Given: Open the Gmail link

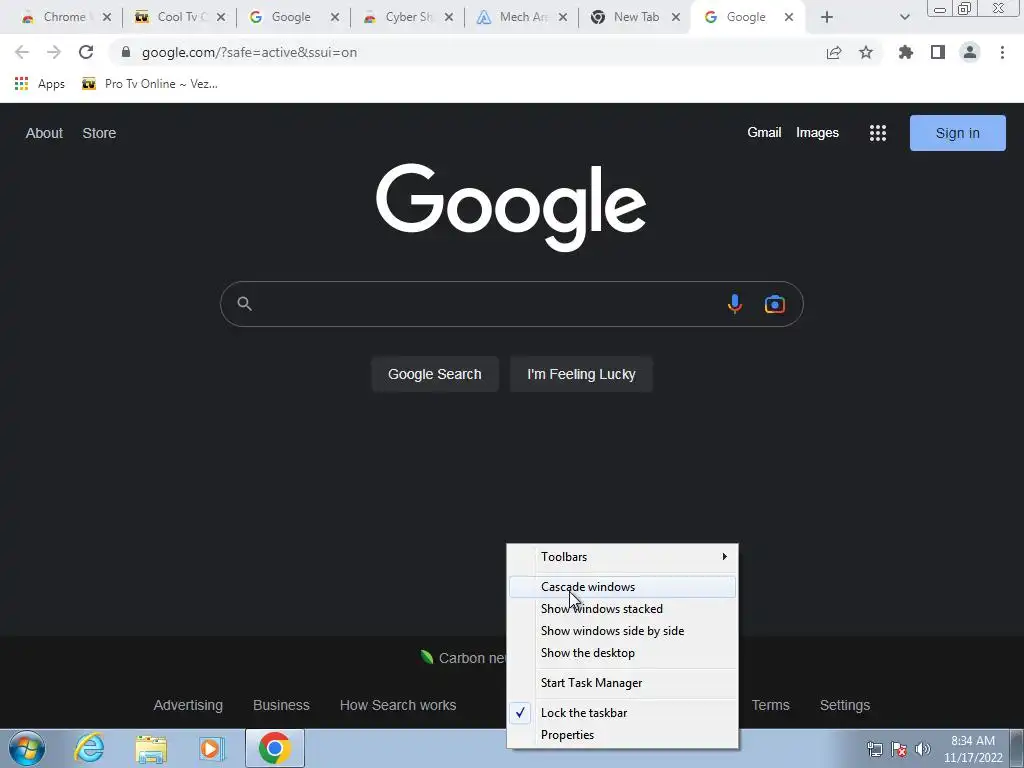Looking at the screenshot, I should (x=764, y=133).
